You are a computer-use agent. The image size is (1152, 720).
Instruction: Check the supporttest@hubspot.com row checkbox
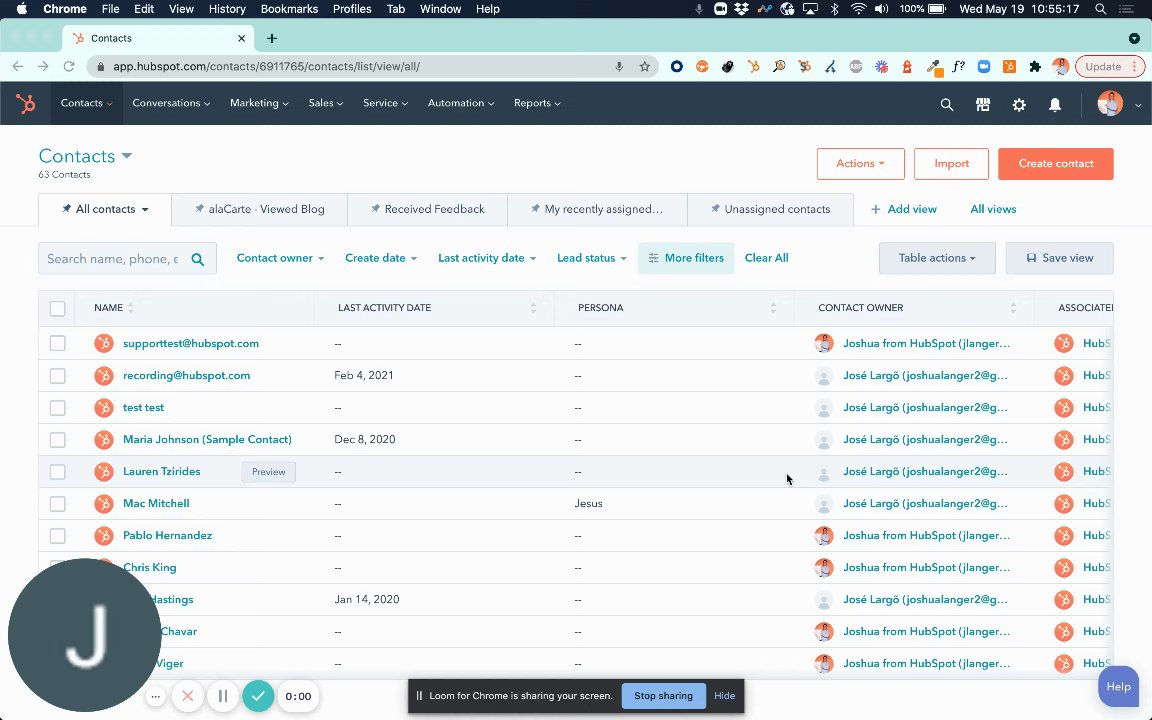(57, 343)
